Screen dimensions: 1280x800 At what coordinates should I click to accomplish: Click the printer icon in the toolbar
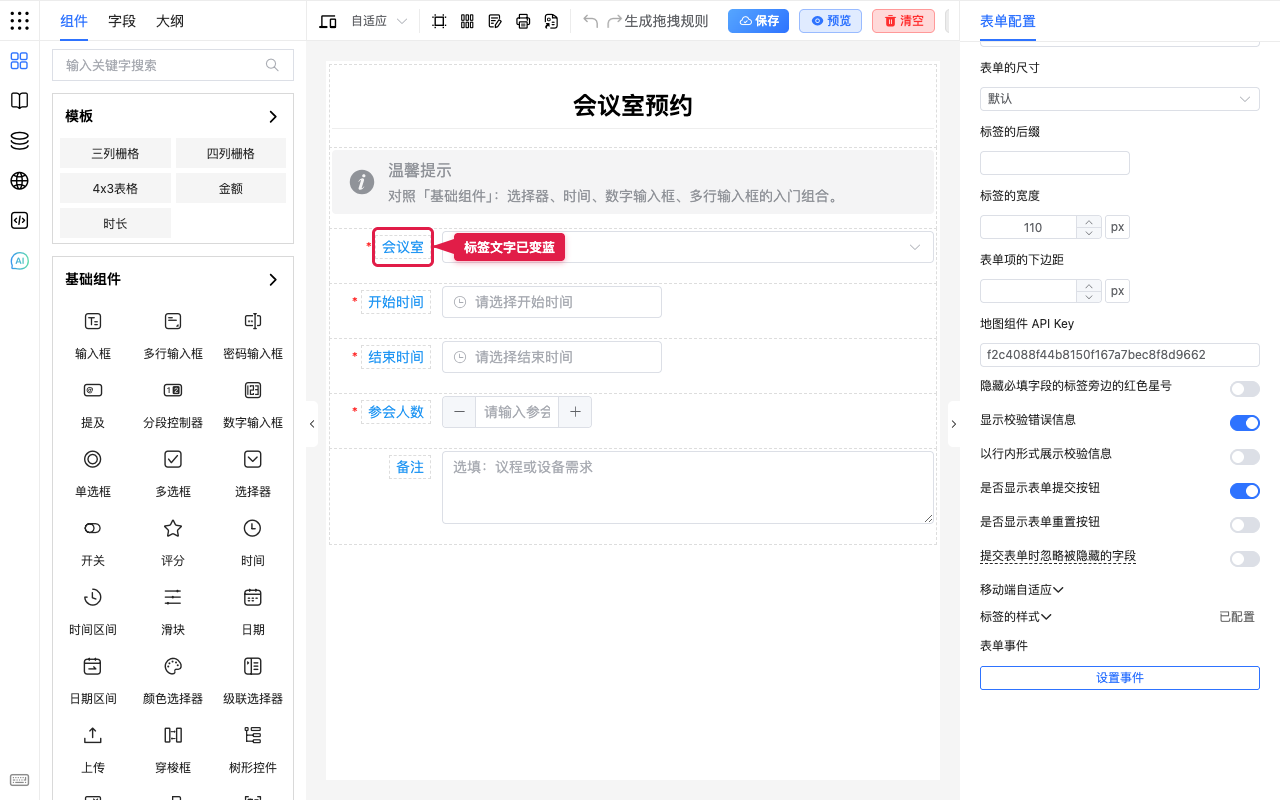(x=523, y=21)
